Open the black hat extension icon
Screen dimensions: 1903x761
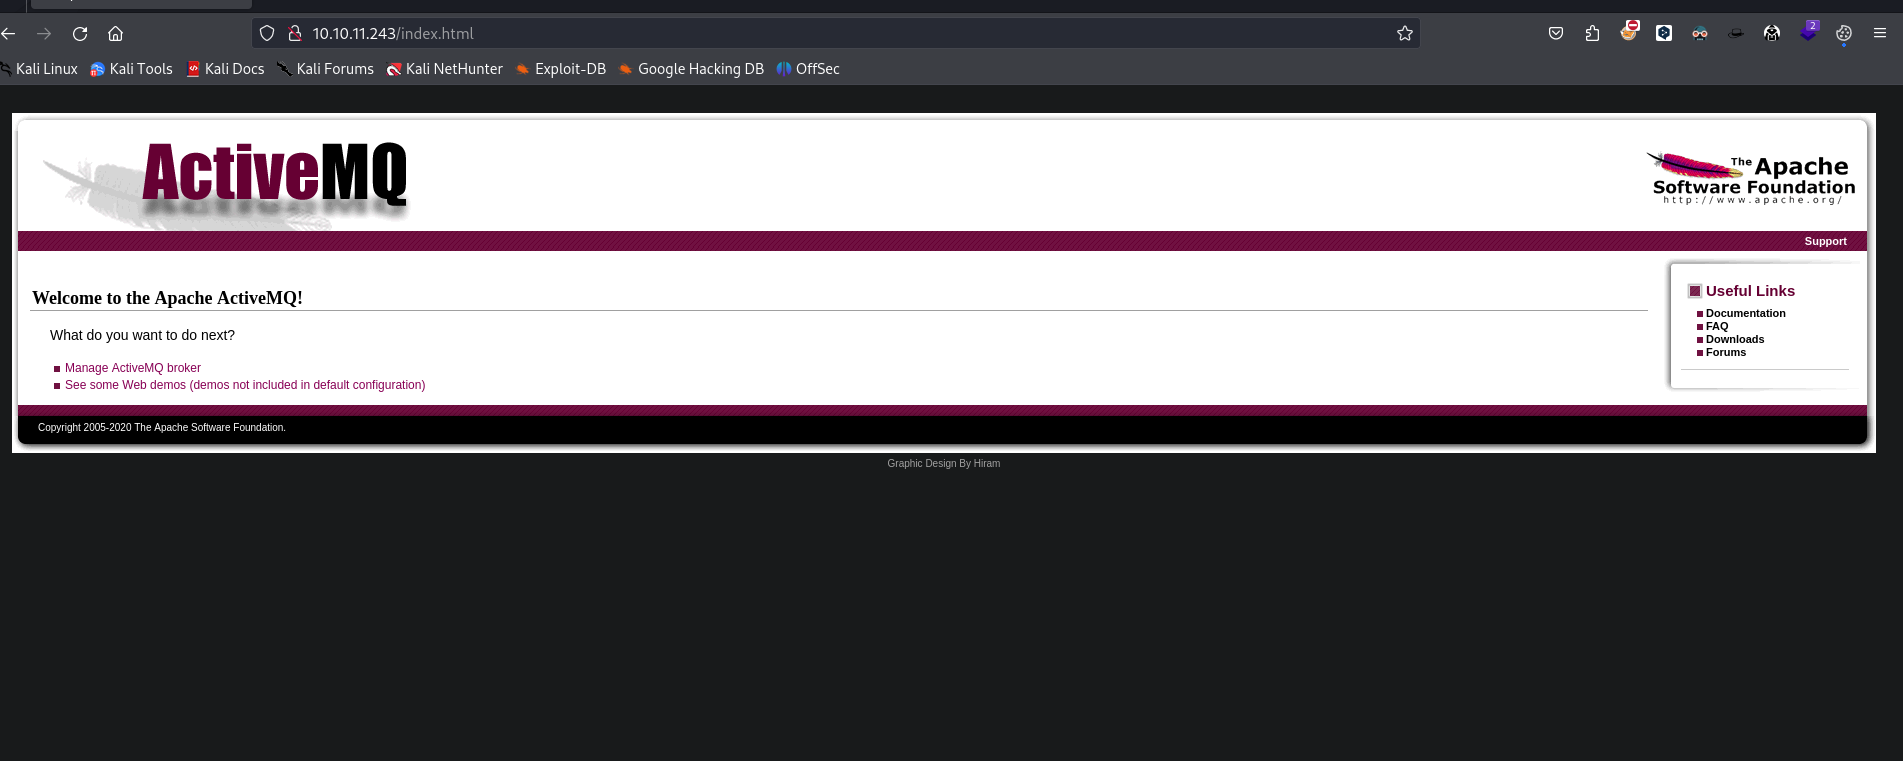1736,34
